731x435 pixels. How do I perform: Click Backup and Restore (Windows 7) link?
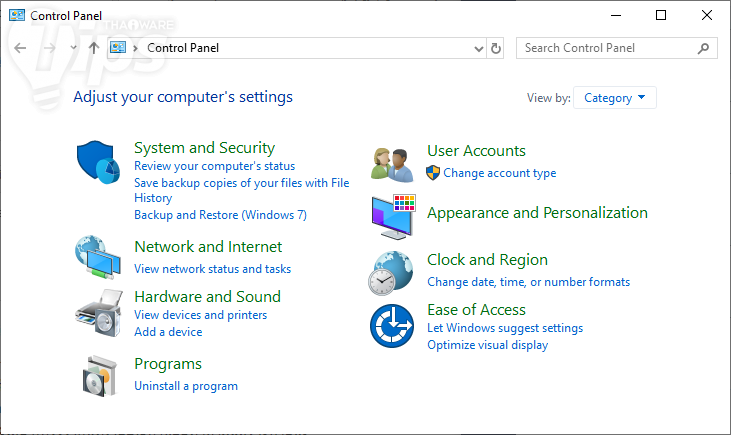click(220, 215)
